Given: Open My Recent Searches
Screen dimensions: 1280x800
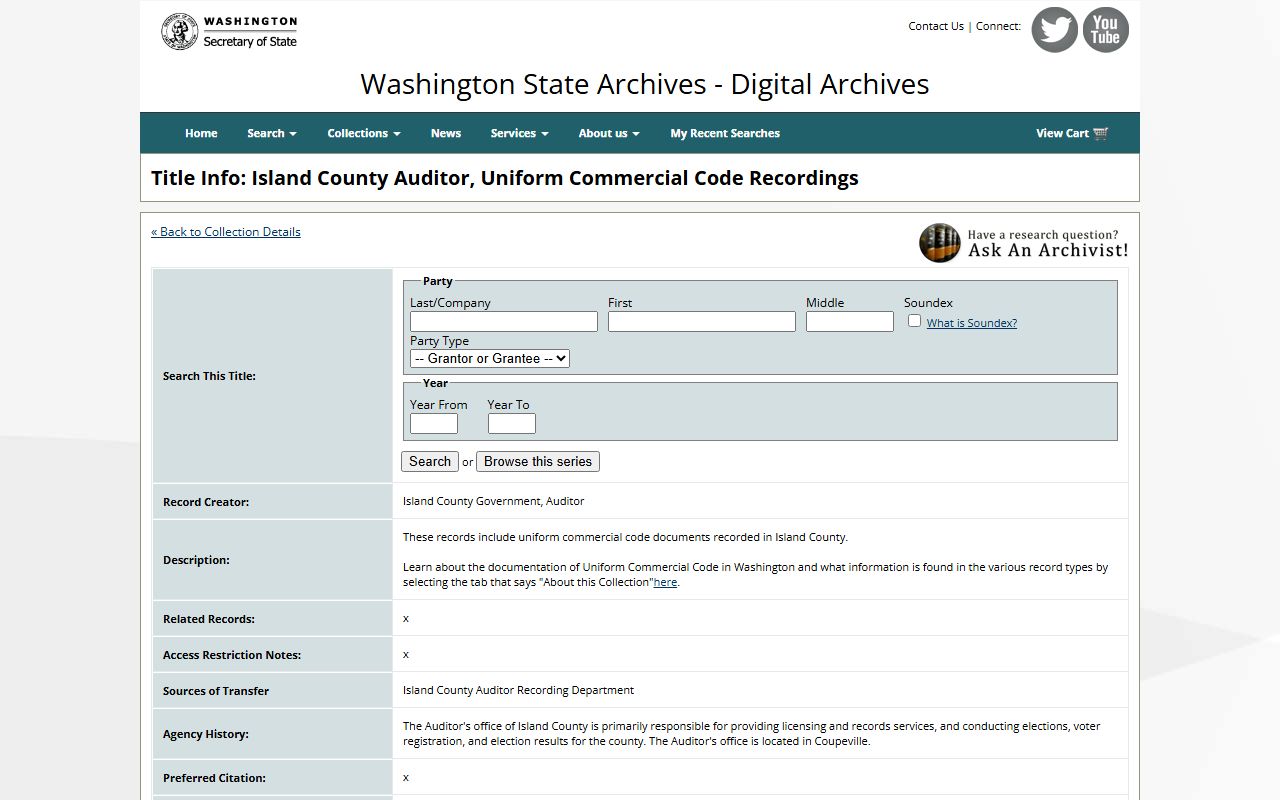Looking at the screenshot, I should click(x=725, y=133).
